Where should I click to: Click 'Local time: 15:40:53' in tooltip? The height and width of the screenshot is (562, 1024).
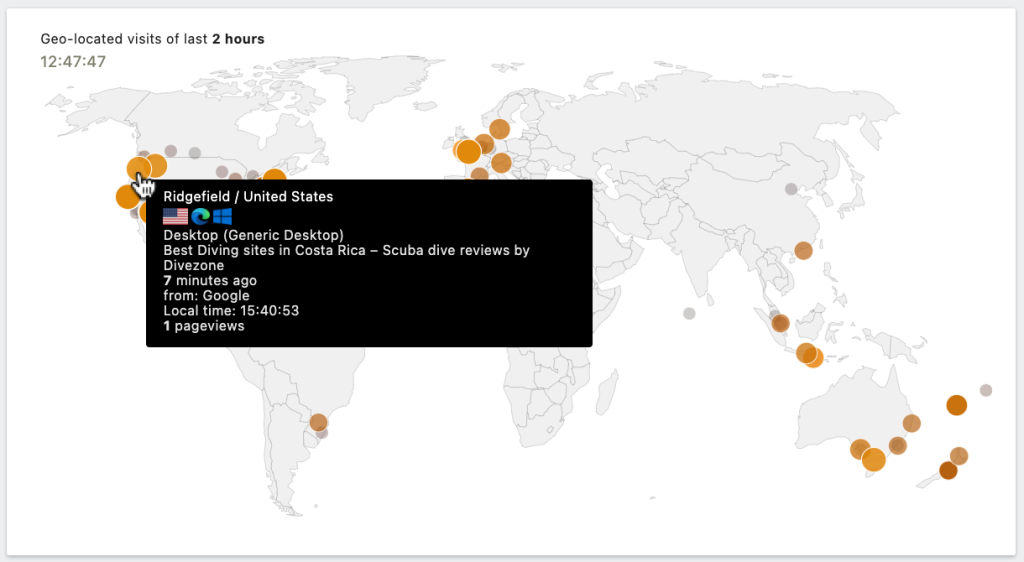click(x=231, y=311)
